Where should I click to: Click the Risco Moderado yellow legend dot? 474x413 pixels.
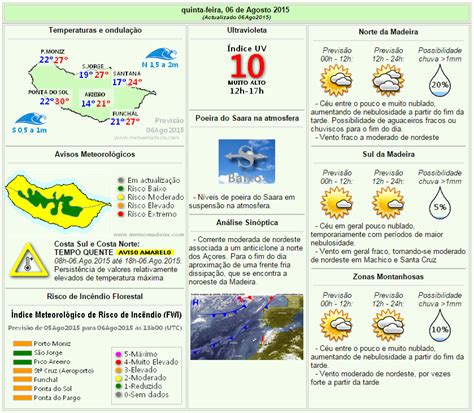pyautogui.click(x=121, y=197)
